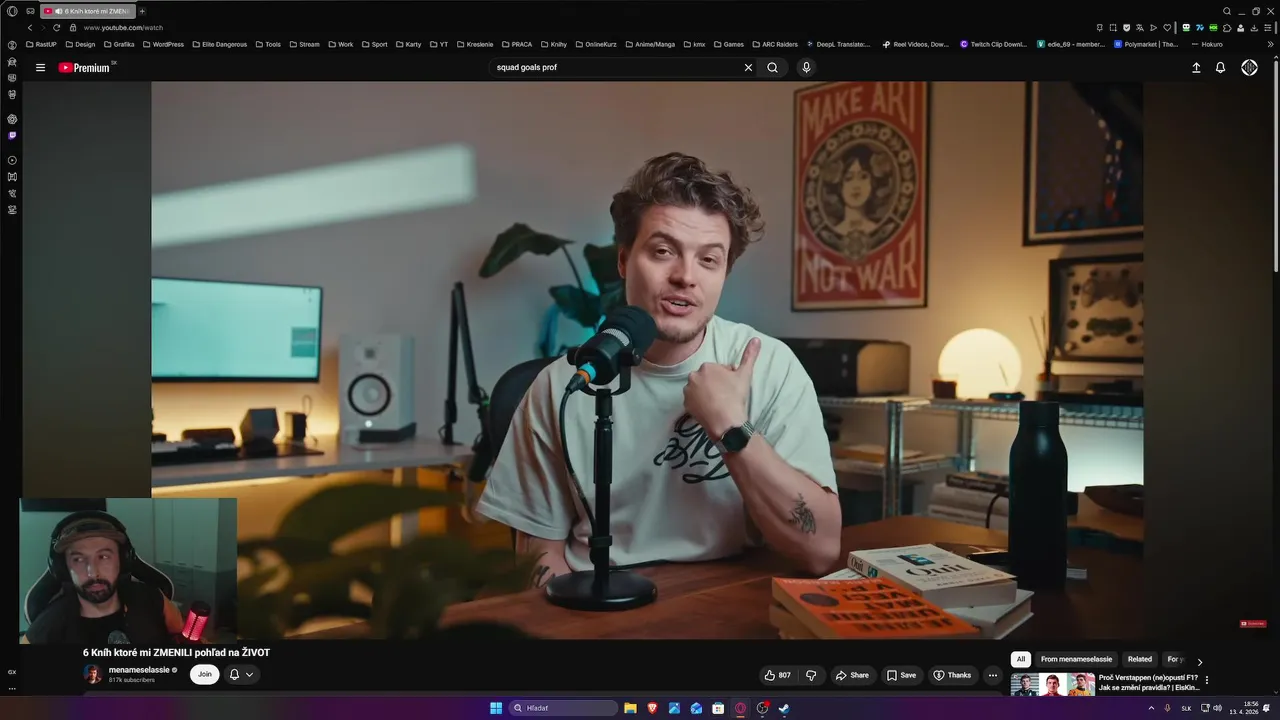Run search with the magnifier button
Viewport: 1280px width, 720px height.
pos(772,68)
